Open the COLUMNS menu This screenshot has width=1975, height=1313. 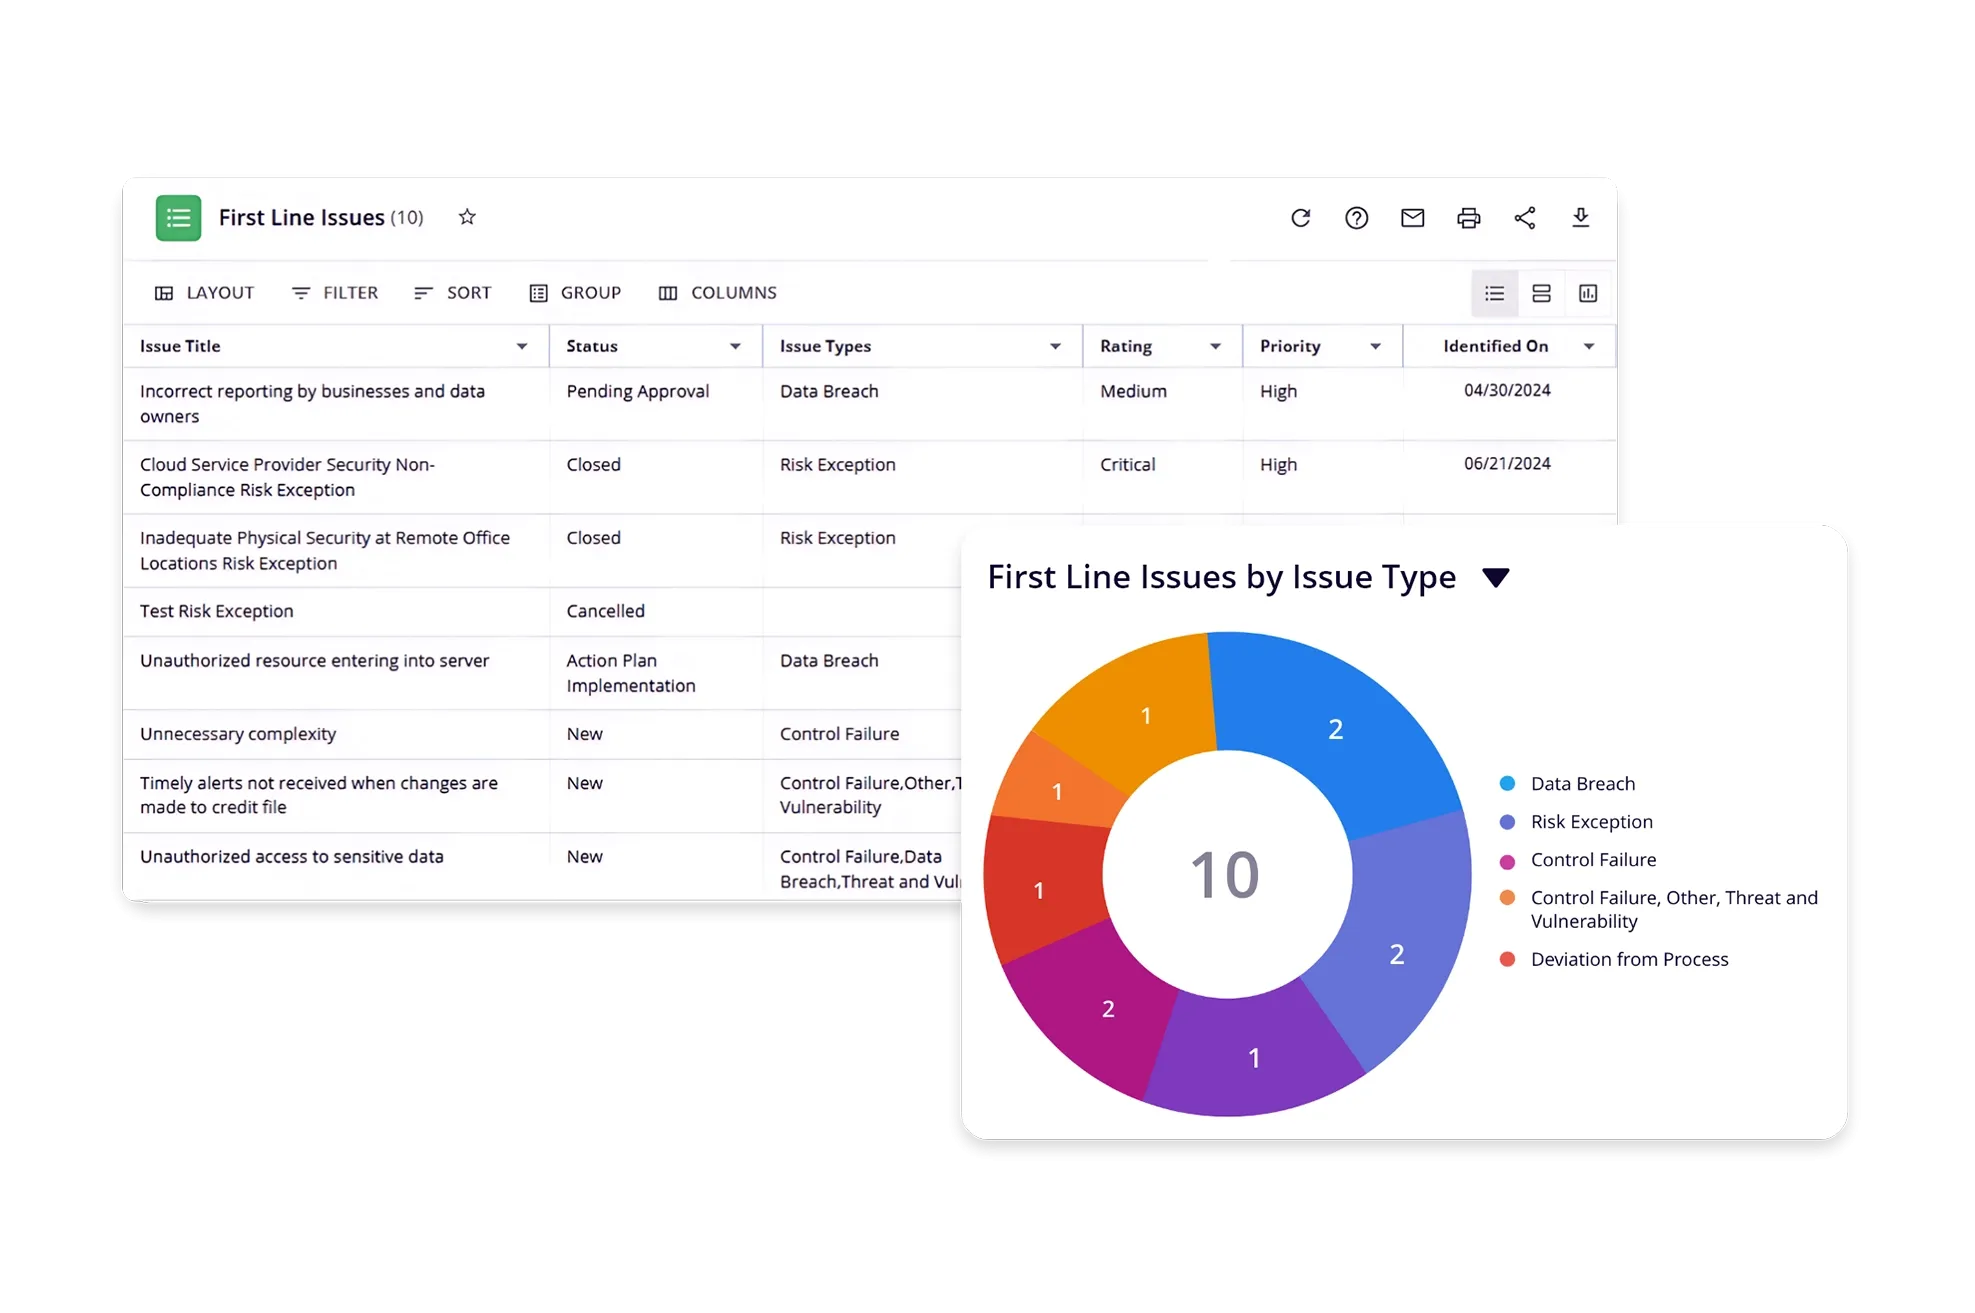pos(717,293)
